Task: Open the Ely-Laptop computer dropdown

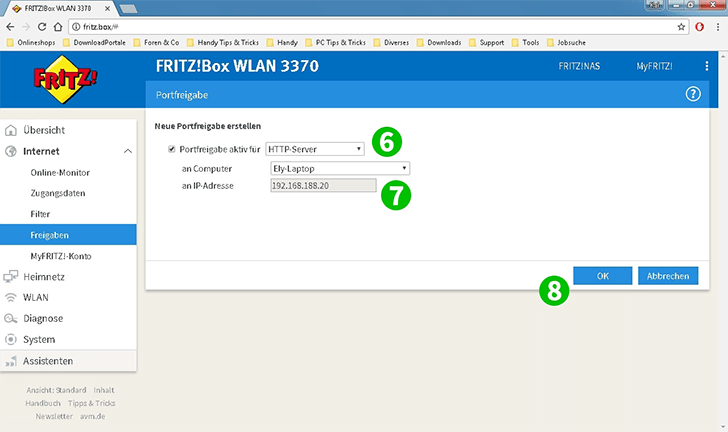Action: (340, 168)
